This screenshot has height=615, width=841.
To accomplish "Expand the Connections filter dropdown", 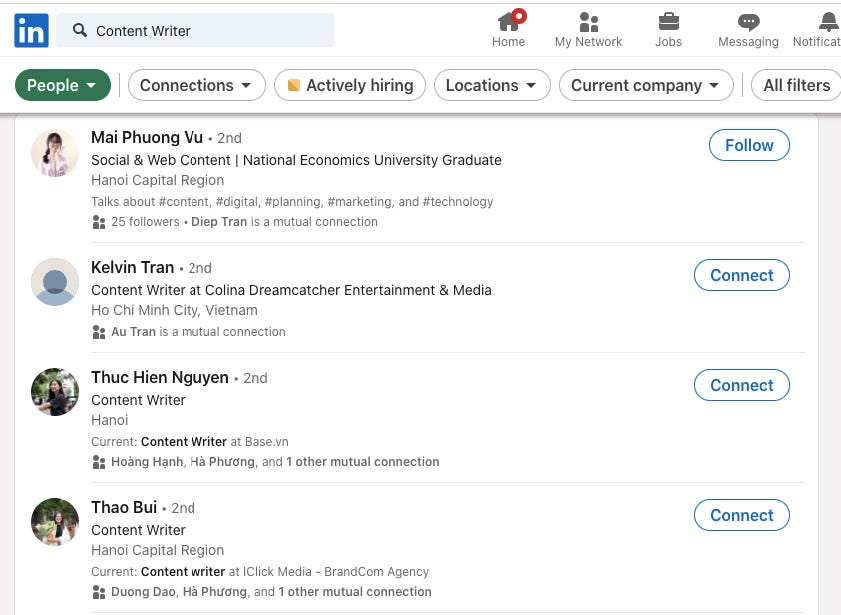I will [196, 85].
